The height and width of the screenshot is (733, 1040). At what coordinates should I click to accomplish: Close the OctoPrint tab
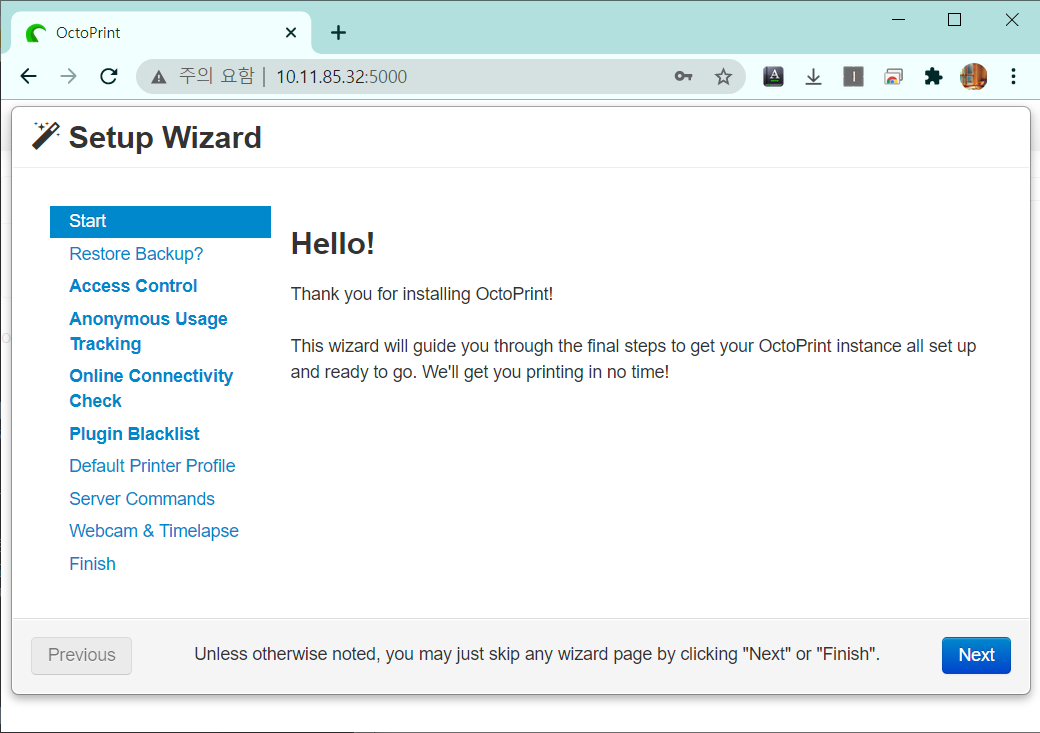coord(291,33)
